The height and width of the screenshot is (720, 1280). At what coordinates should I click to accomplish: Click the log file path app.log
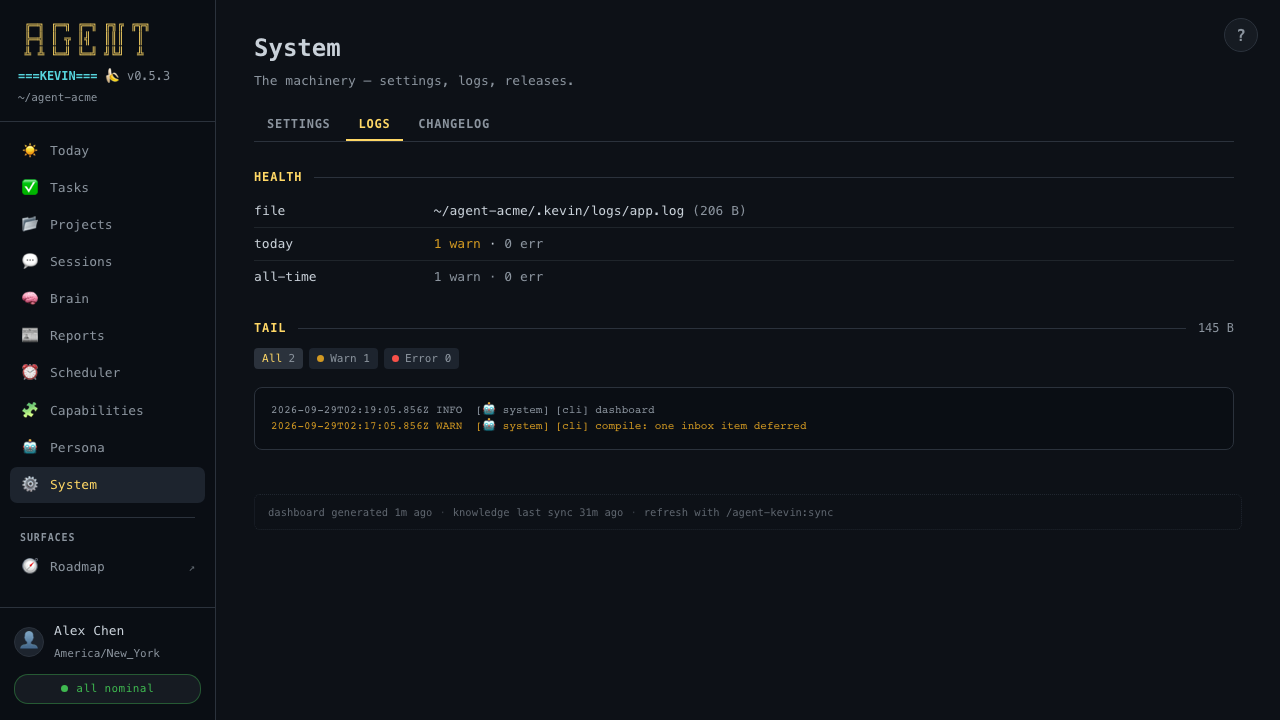[x=559, y=210]
